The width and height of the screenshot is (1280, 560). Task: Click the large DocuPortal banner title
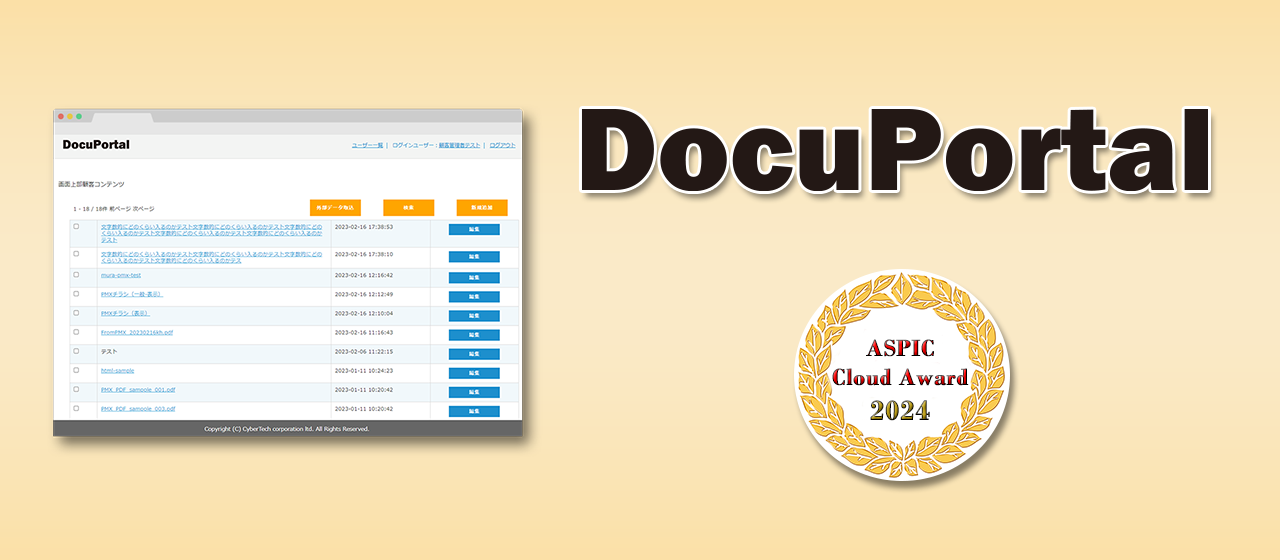tap(896, 152)
